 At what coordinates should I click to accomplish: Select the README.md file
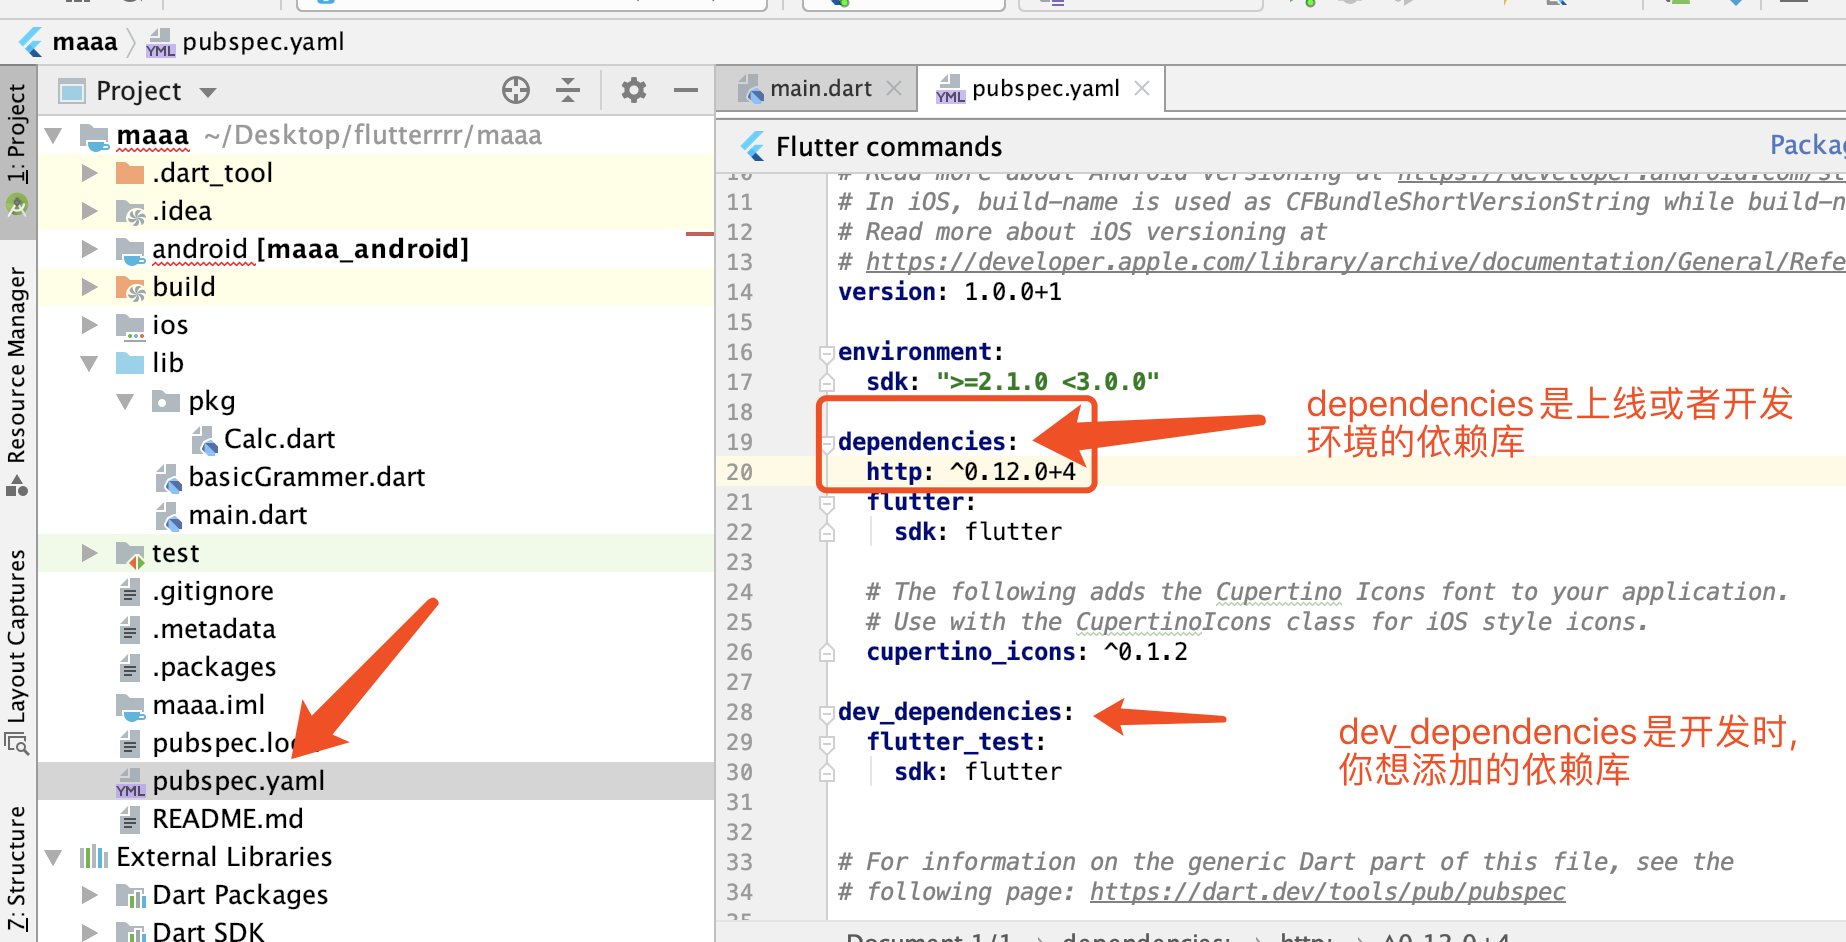227,819
